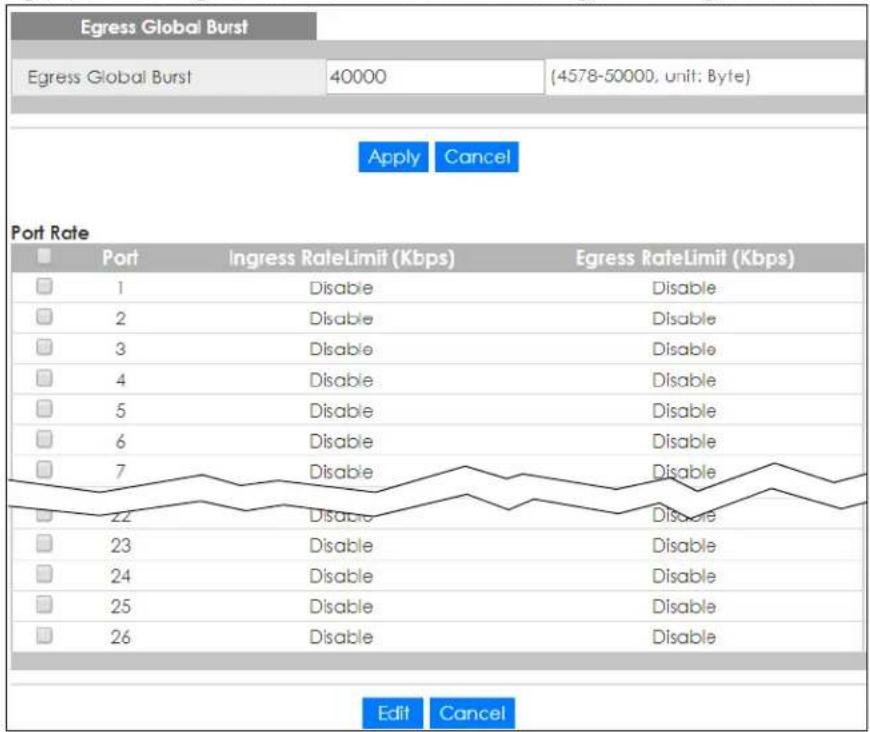Screen dimensions: 870x732
Task: Click the Ingress RateLimit (Kbps) column header
Action: coord(341,258)
